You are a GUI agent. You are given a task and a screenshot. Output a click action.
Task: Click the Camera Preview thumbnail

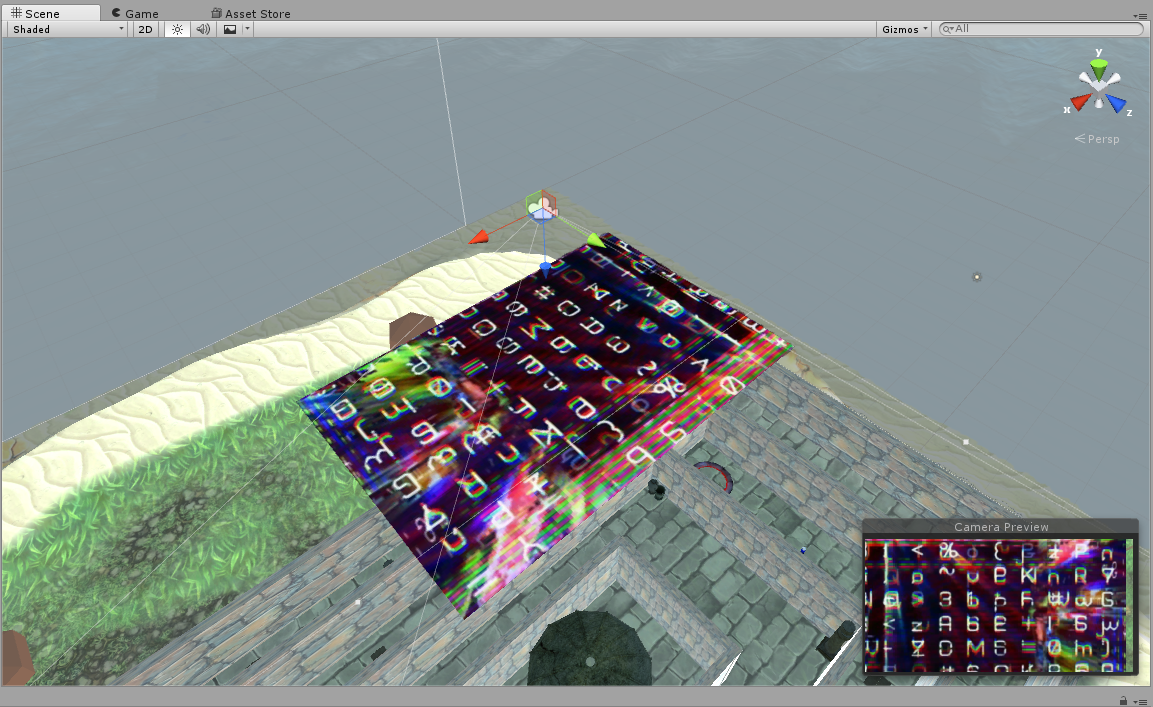(x=999, y=606)
